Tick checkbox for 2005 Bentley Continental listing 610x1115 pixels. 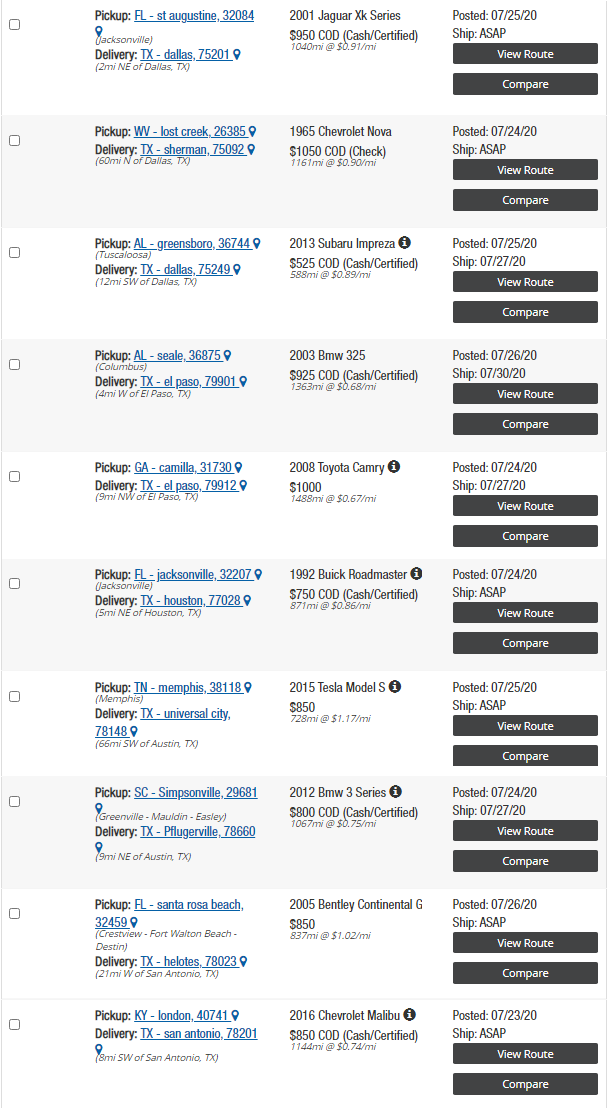14,914
